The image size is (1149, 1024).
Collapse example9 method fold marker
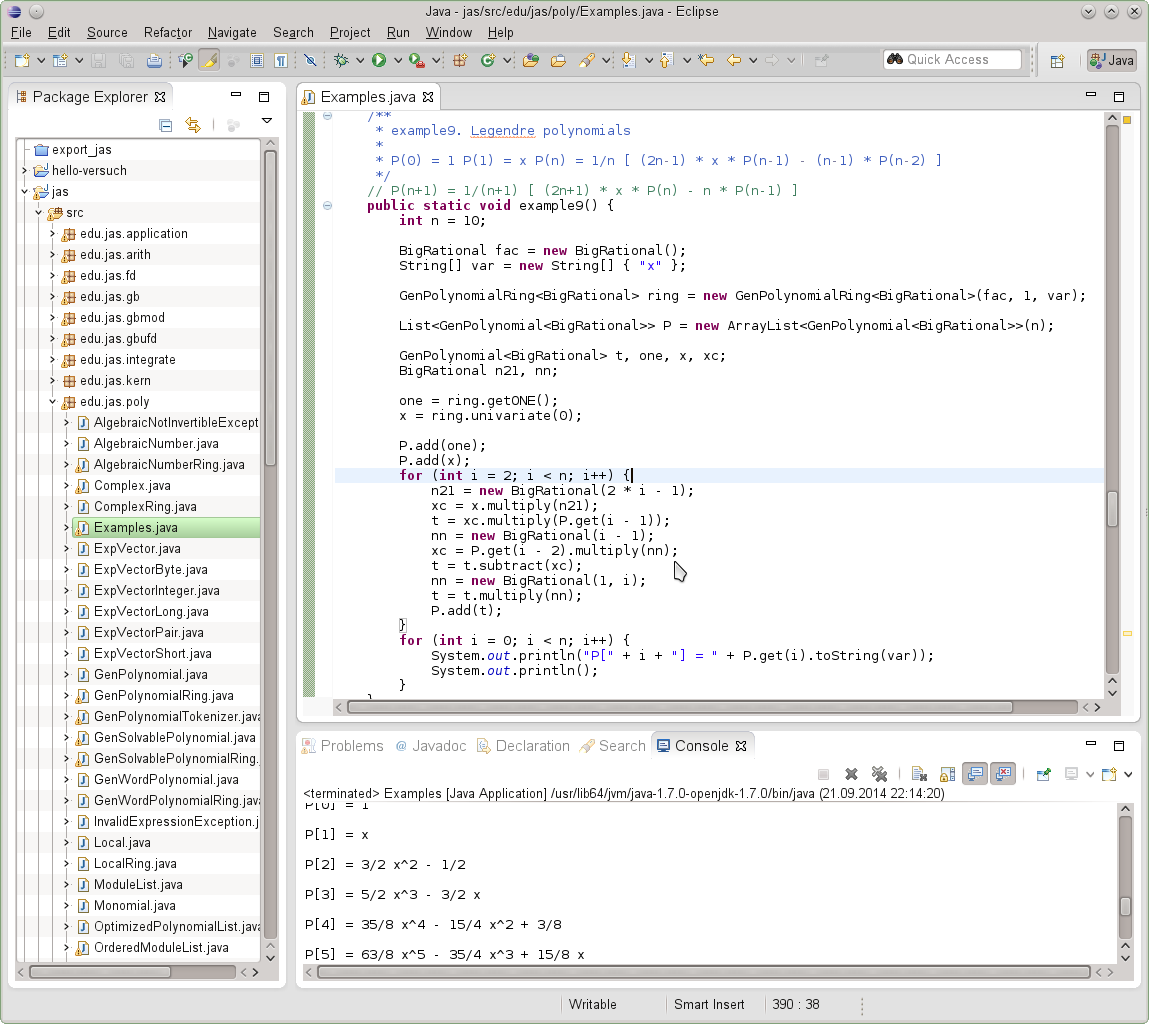(x=328, y=205)
